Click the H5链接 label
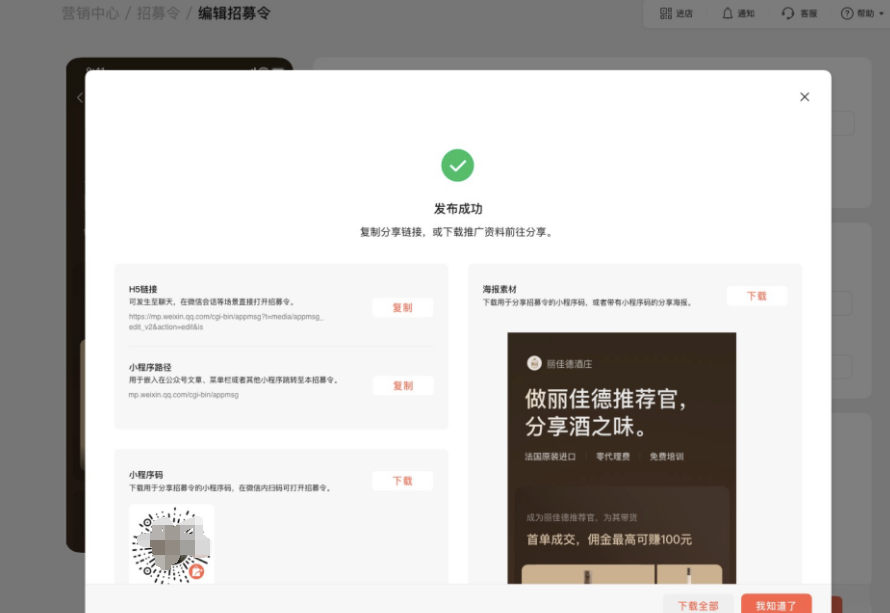Screen dimensions: 890x613 tap(143, 289)
